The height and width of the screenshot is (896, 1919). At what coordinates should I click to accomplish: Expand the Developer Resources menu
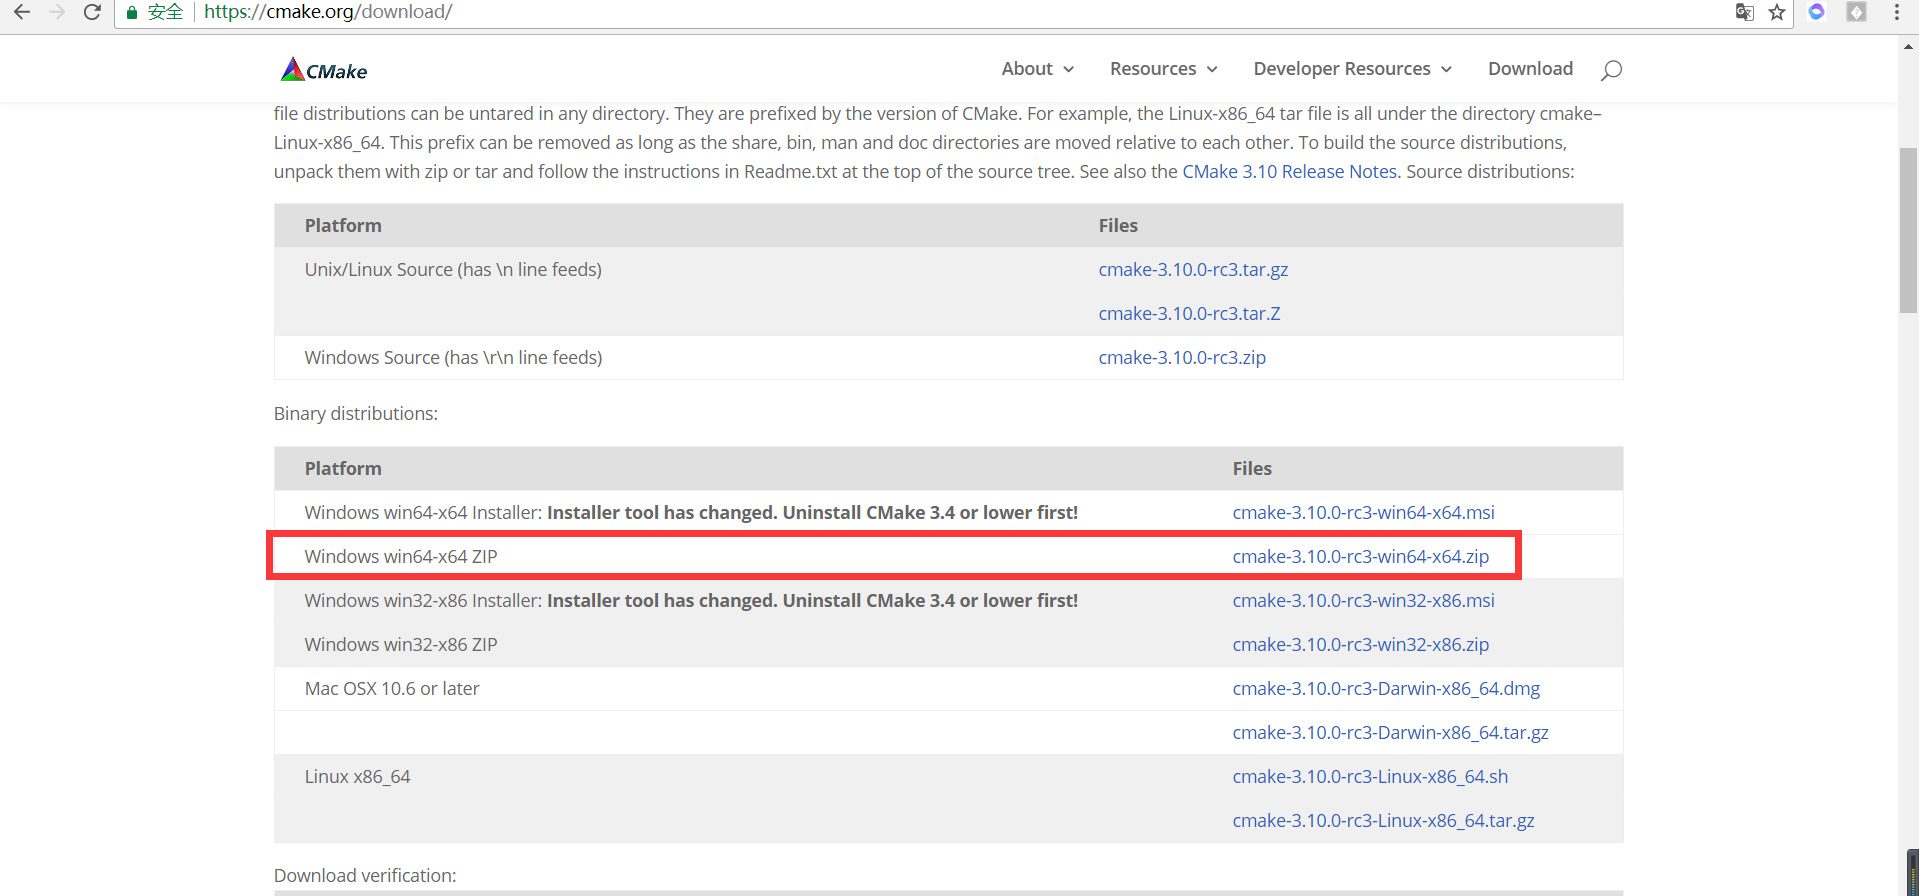(x=1353, y=69)
